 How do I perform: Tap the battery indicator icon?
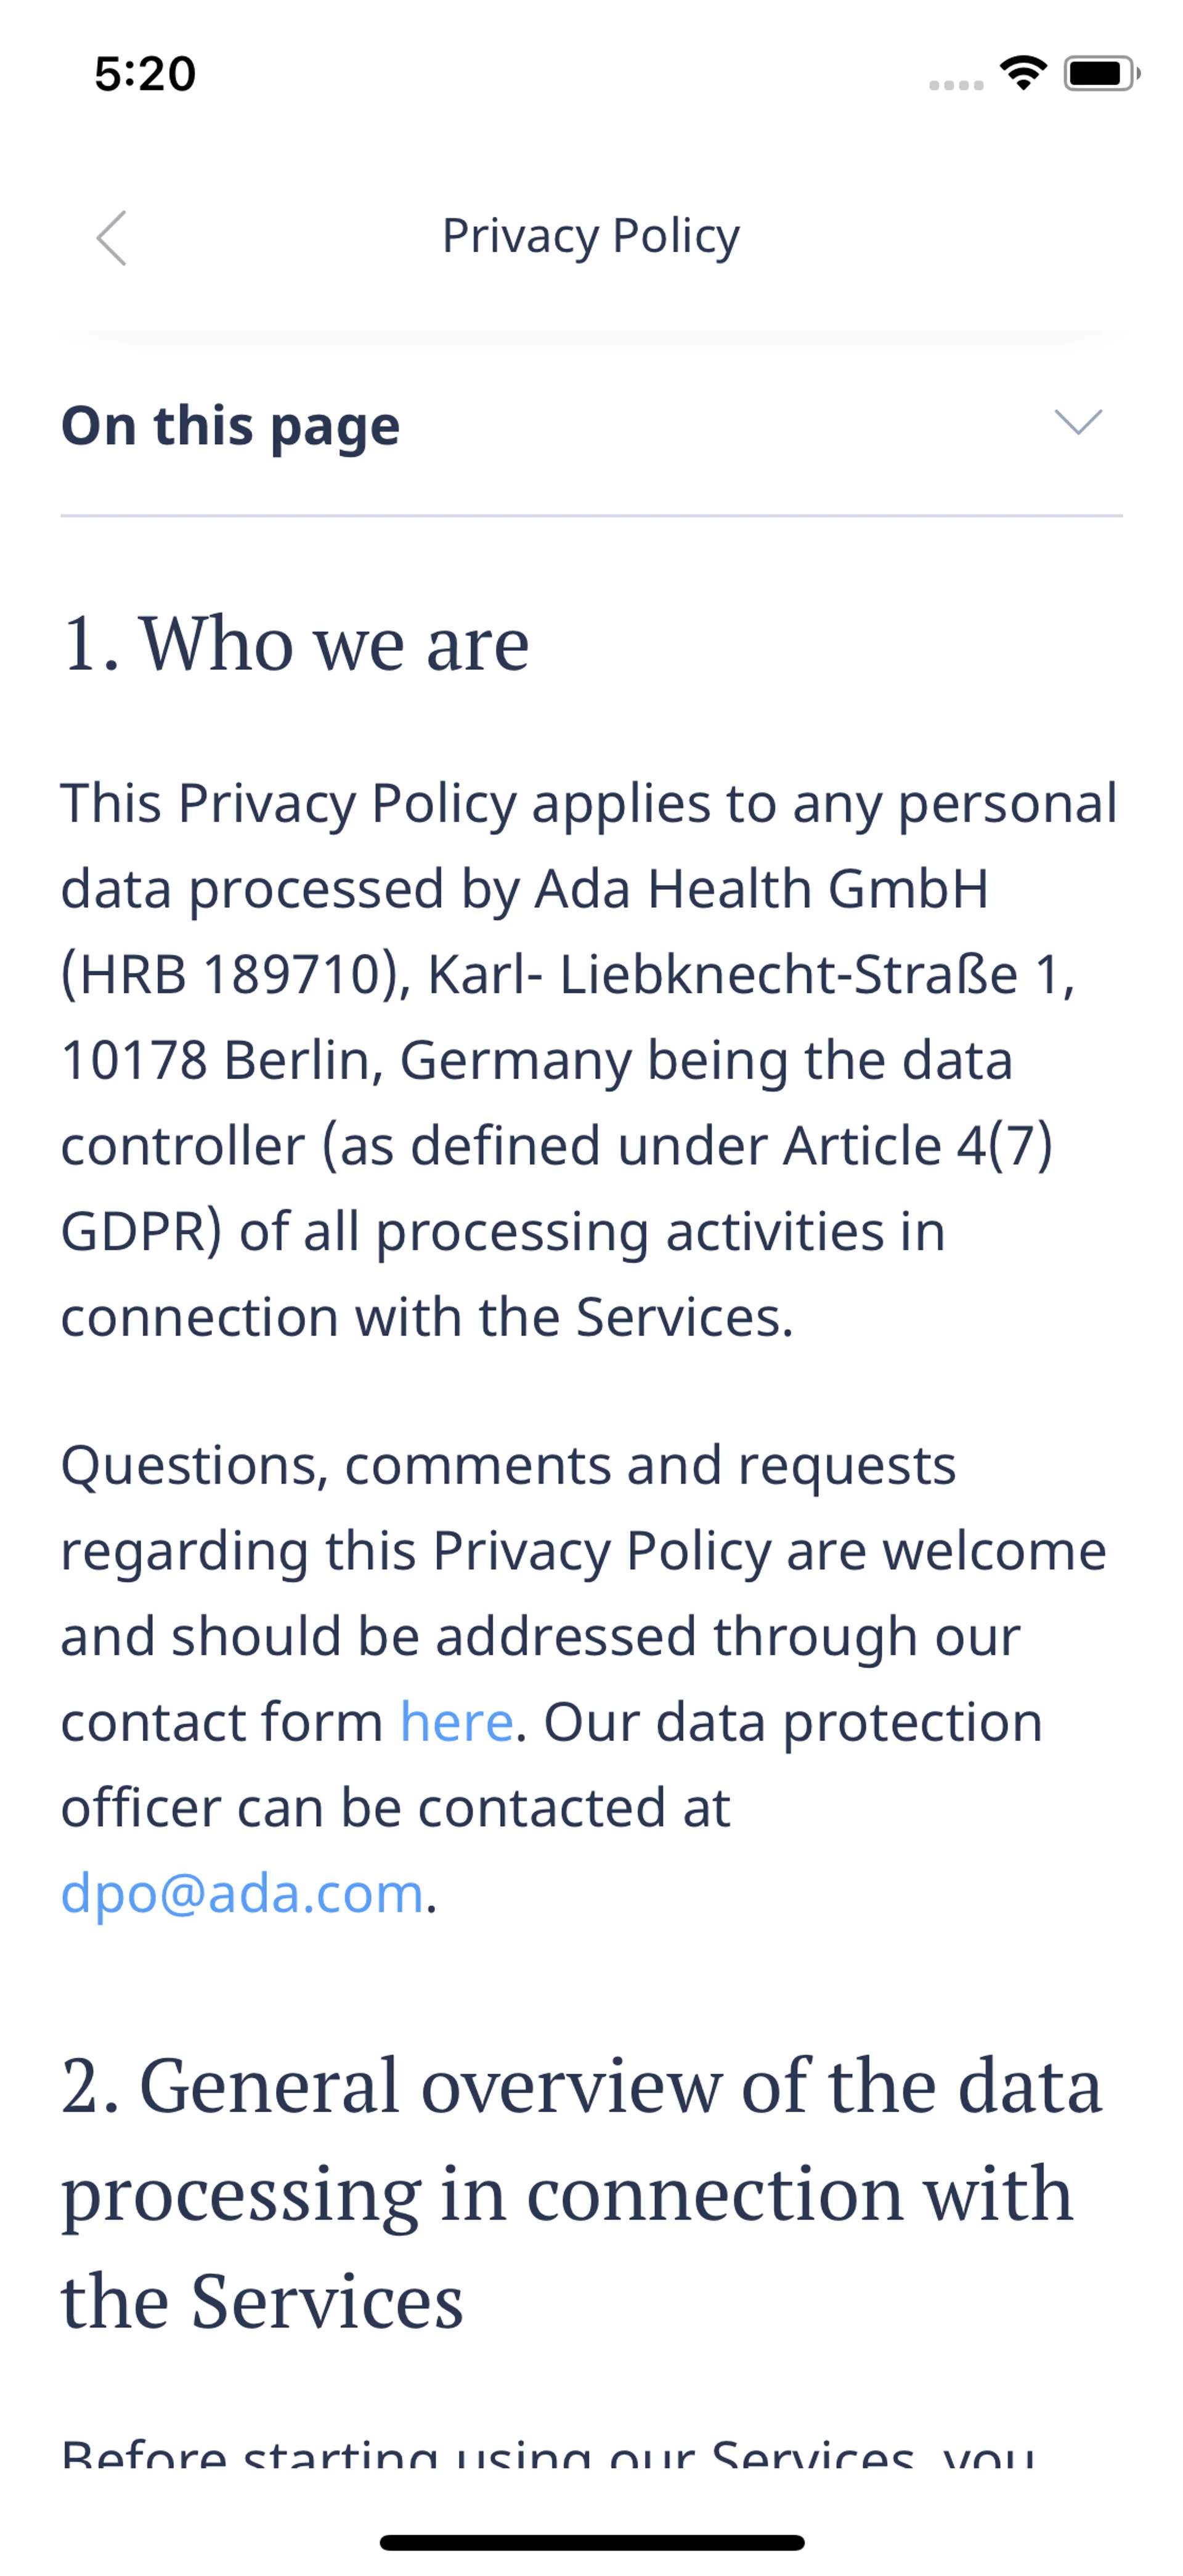[x=1101, y=73]
